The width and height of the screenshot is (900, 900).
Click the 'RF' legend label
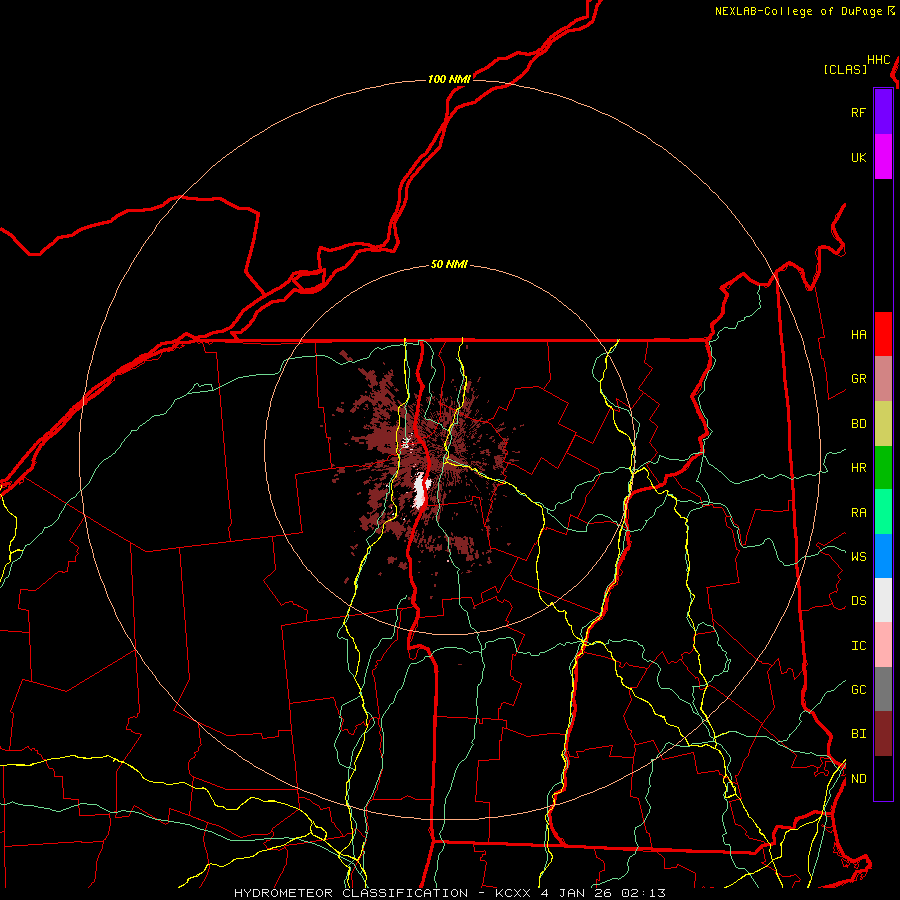pyautogui.click(x=858, y=113)
